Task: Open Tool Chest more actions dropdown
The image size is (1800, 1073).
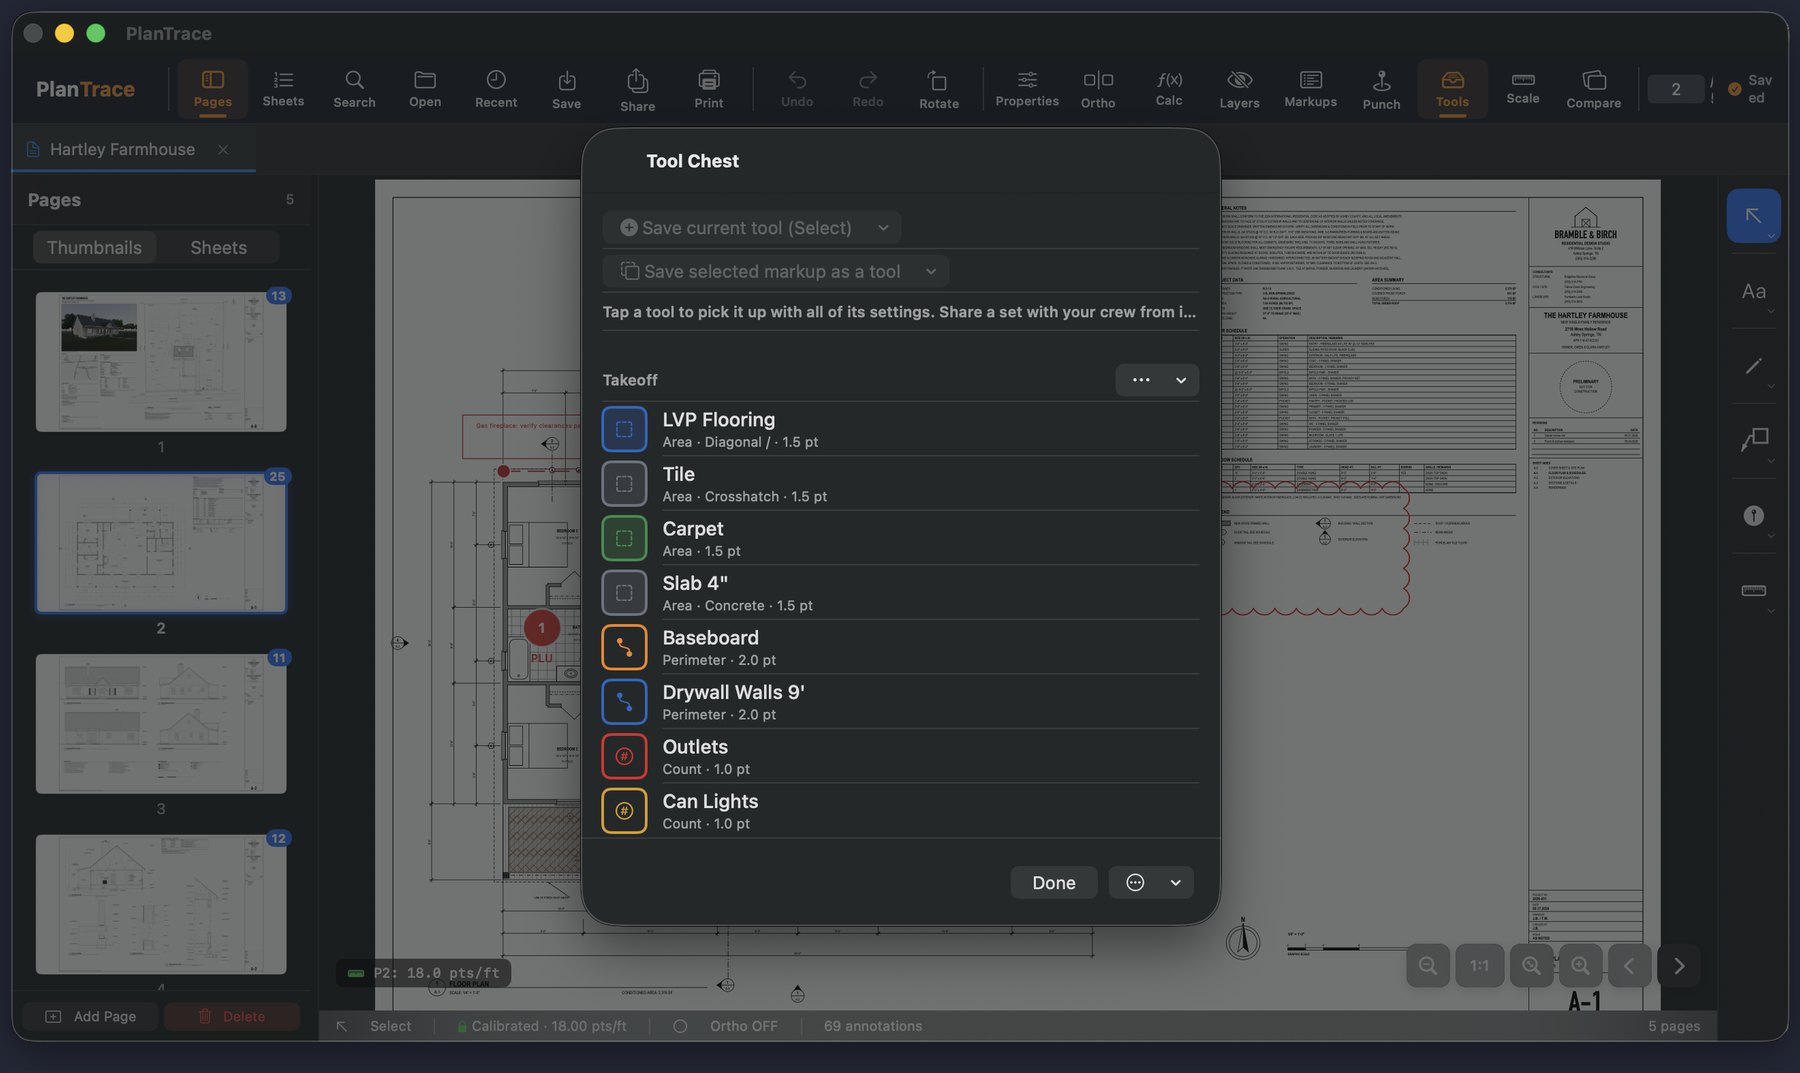Action: tap(1151, 883)
